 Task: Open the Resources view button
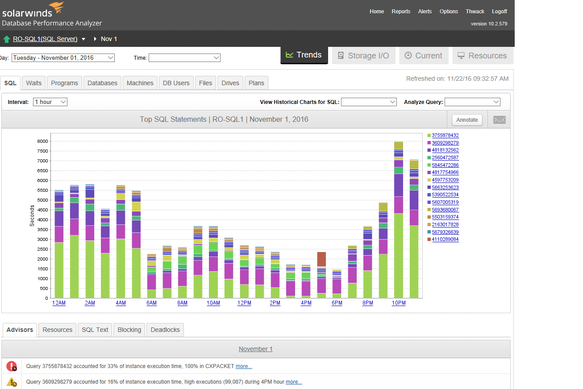pyautogui.click(x=483, y=56)
